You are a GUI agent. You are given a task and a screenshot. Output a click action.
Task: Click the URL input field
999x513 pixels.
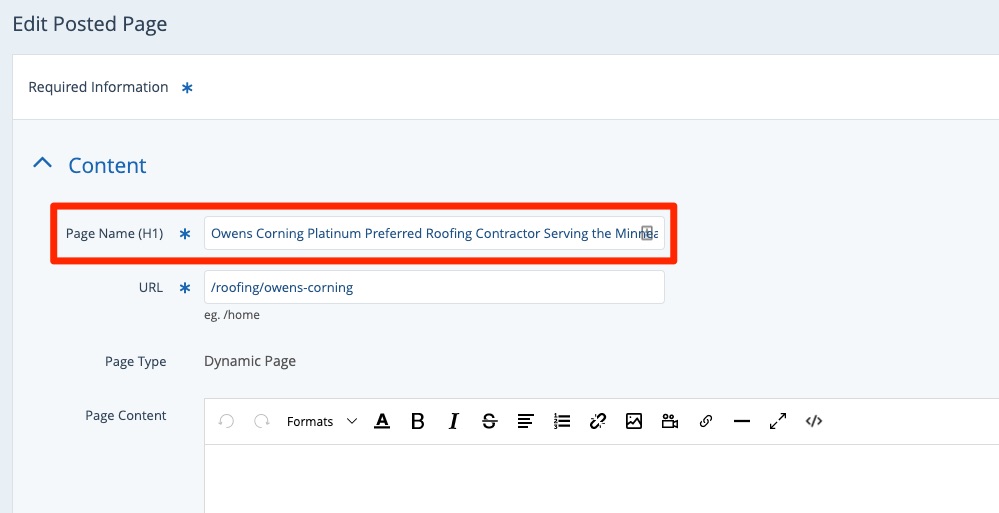[x=434, y=288]
